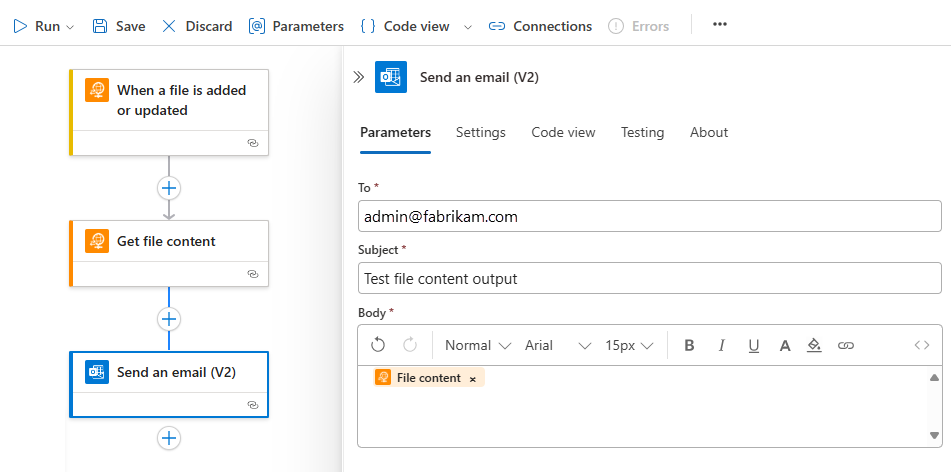This screenshot has width=951, height=472.
Task: Undo last edit in body editor
Action: click(x=378, y=345)
